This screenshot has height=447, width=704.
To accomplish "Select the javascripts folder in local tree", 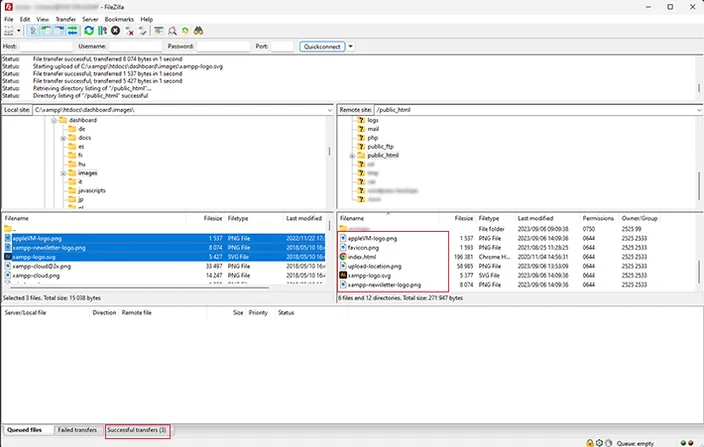I will [92, 190].
